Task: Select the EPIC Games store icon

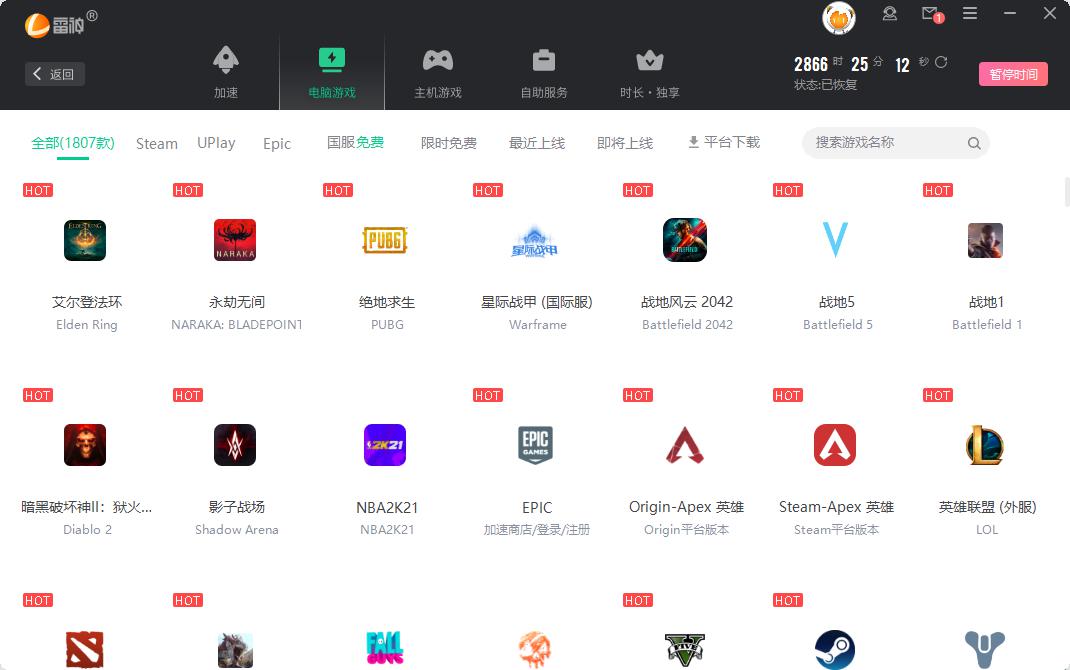Action: point(536,445)
